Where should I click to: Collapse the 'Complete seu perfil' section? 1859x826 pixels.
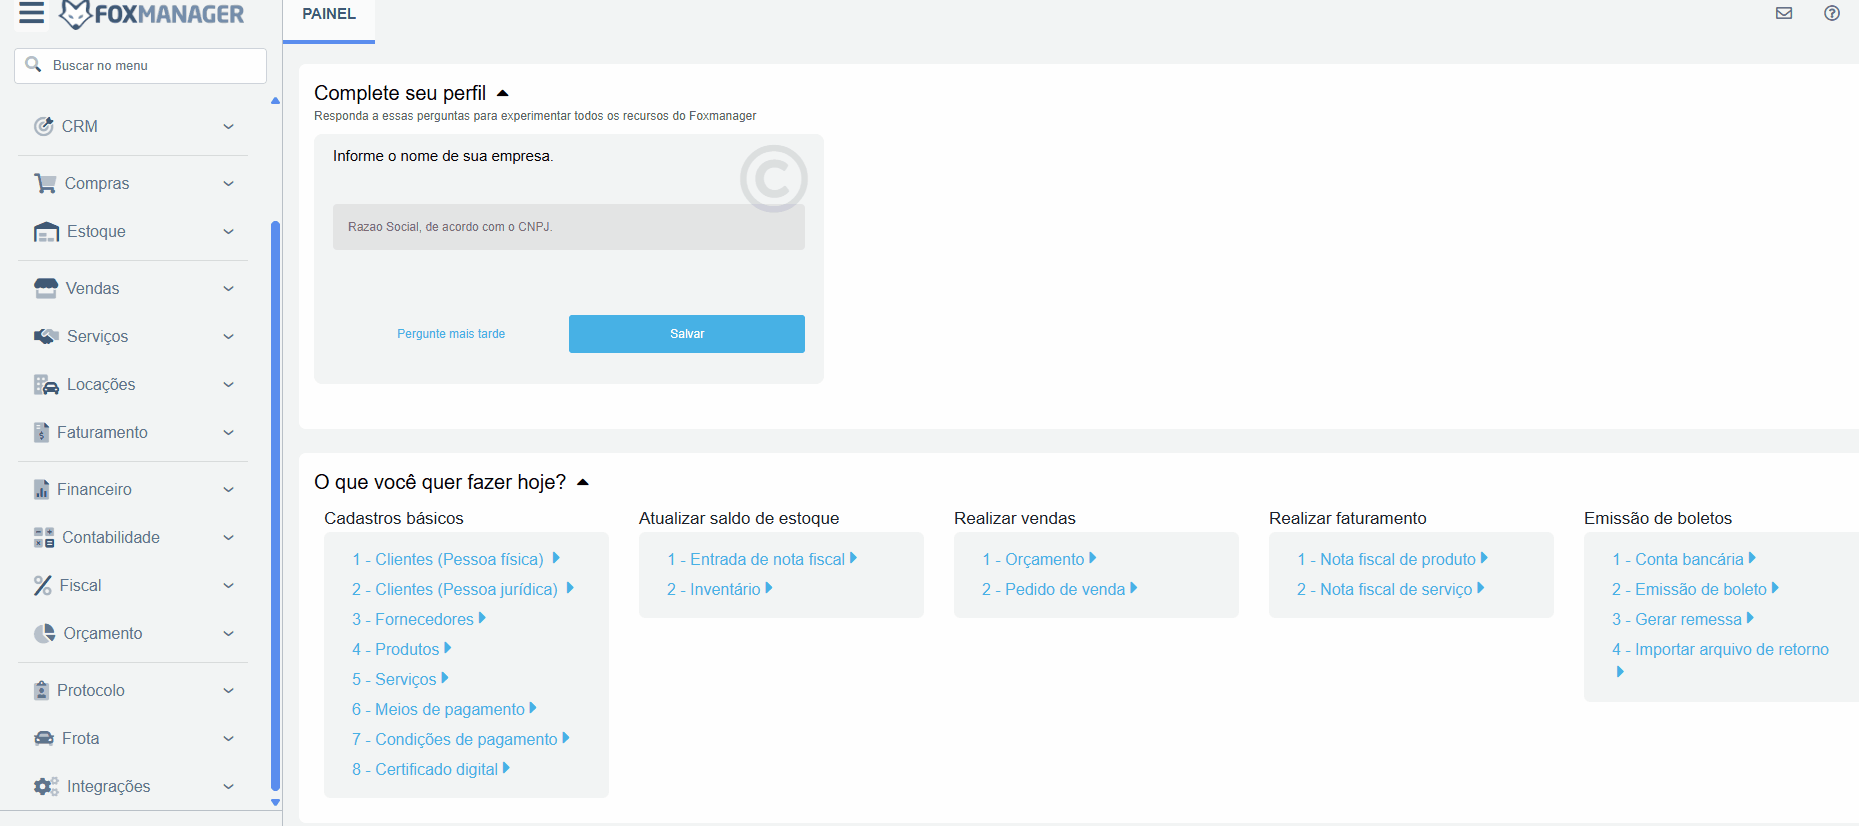503,93
